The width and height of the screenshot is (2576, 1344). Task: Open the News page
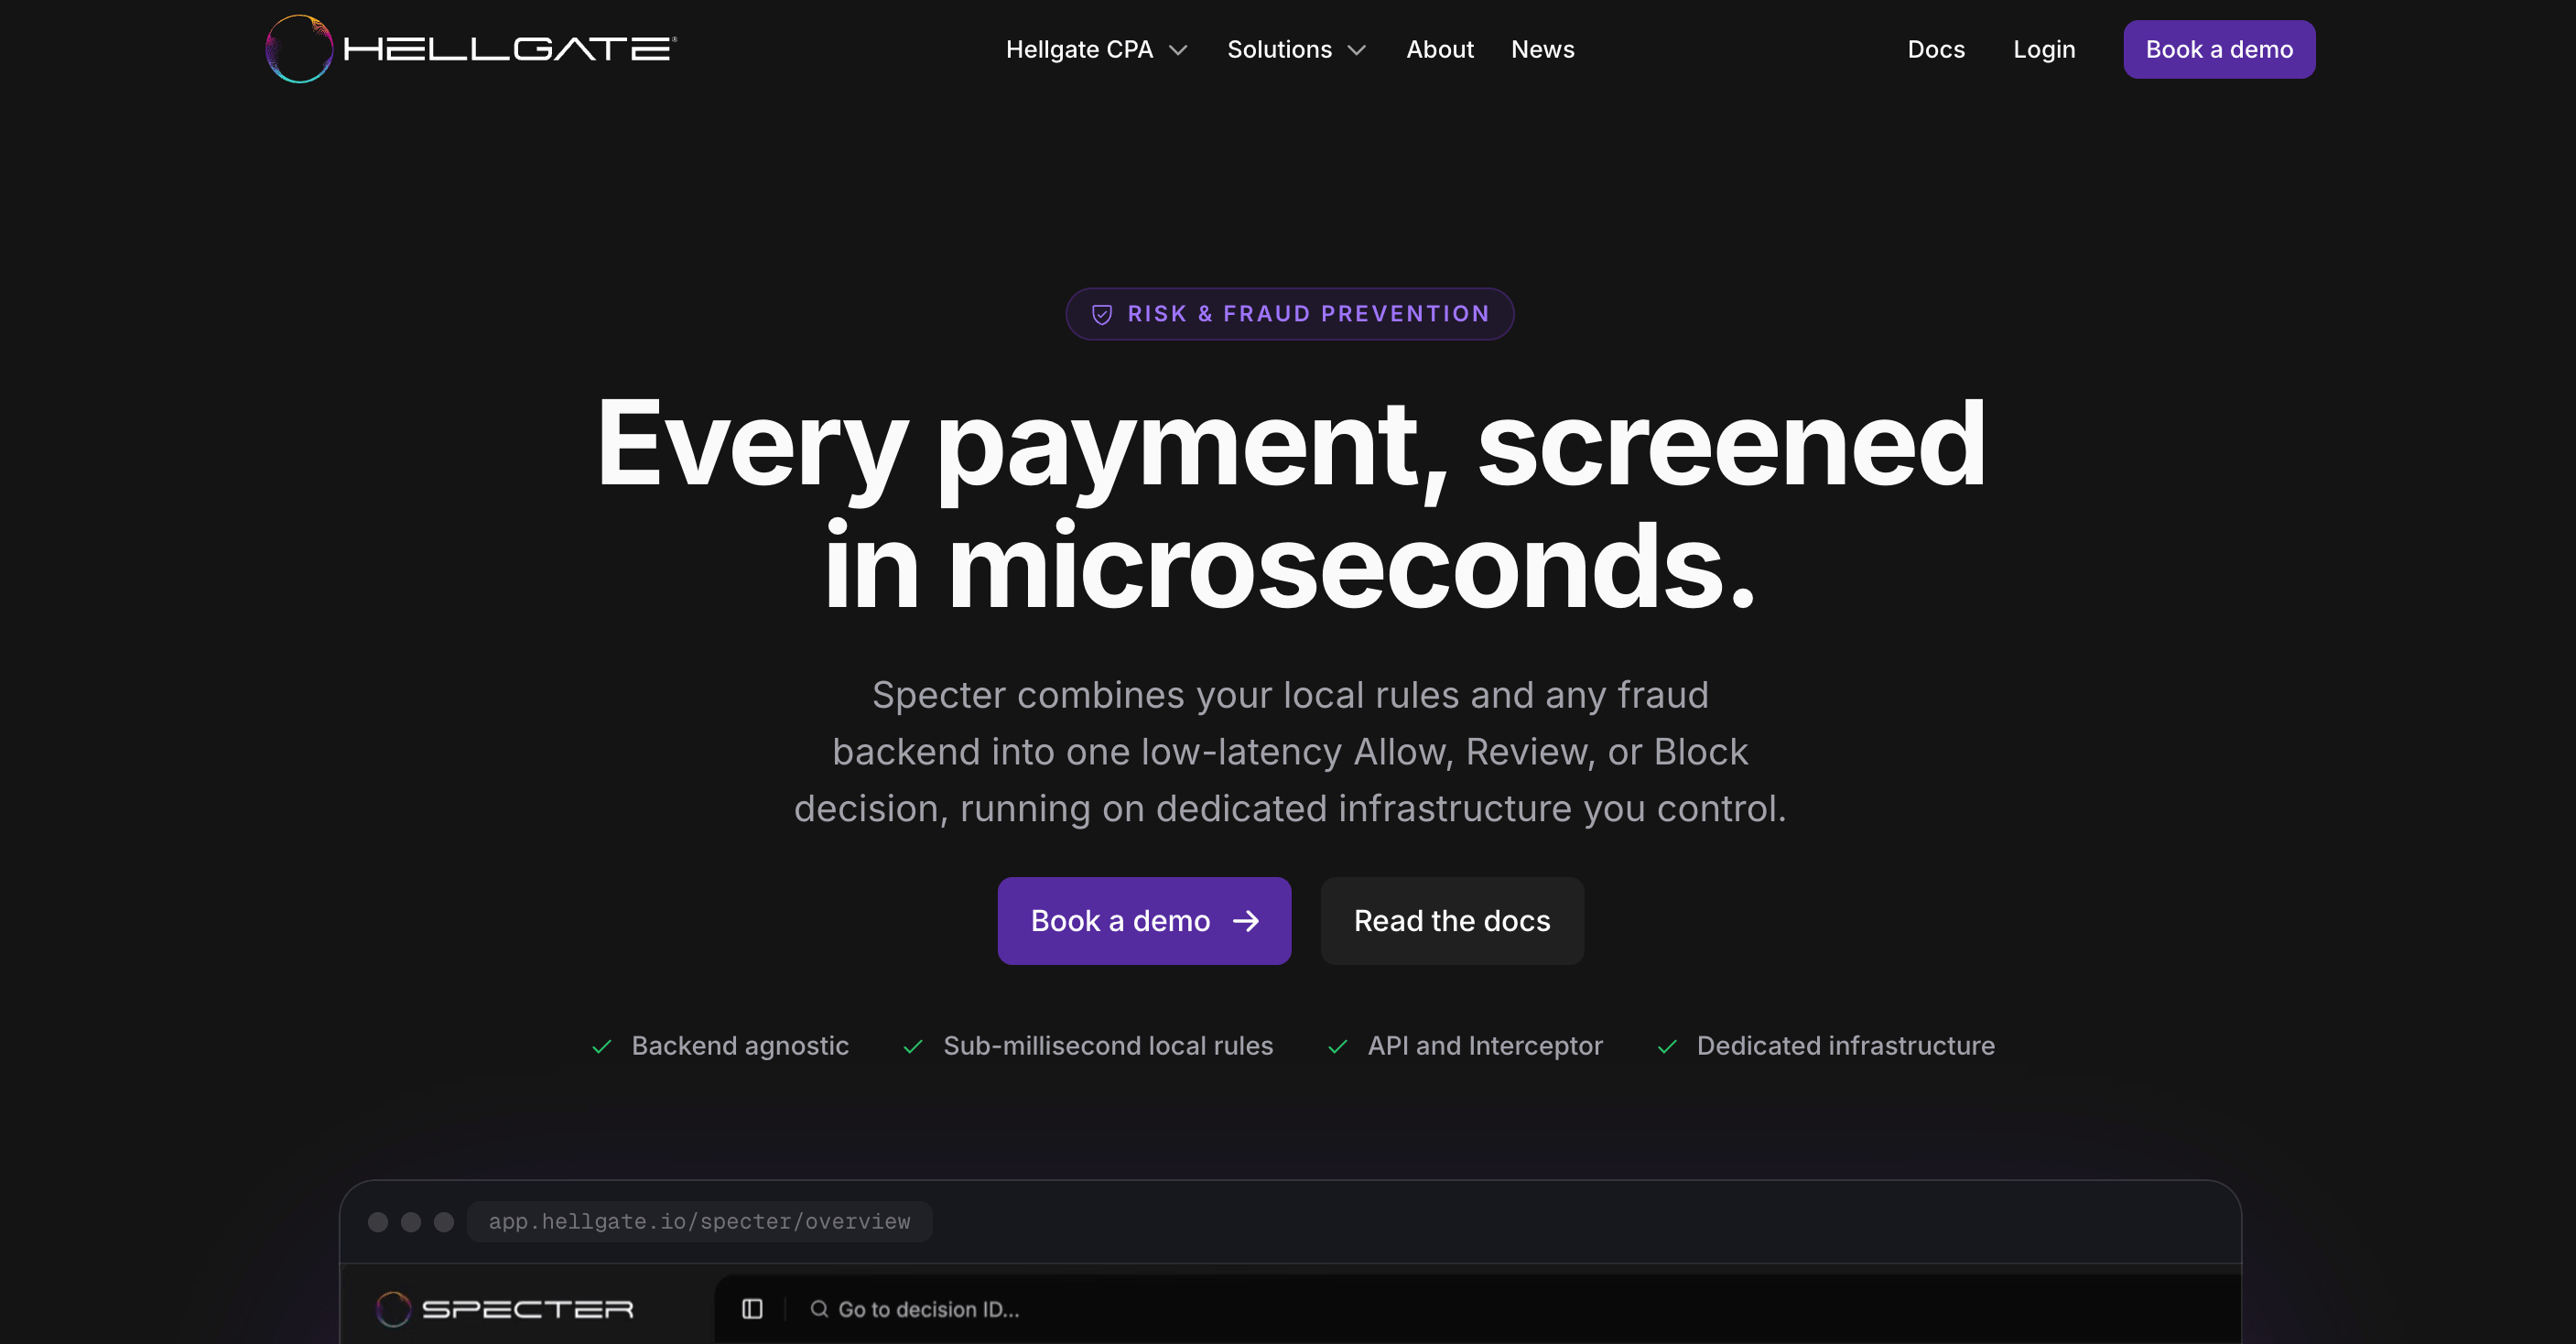(1542, 49)
